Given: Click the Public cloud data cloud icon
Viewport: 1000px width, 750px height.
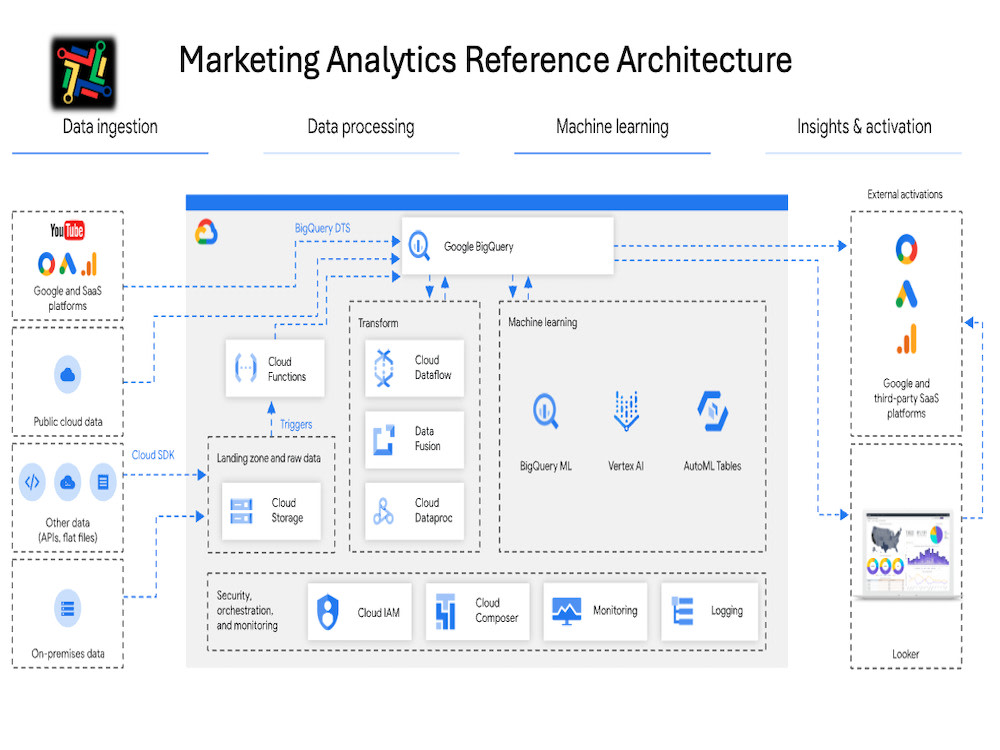Looking at the screenshot, I should (x=68, y=375).
